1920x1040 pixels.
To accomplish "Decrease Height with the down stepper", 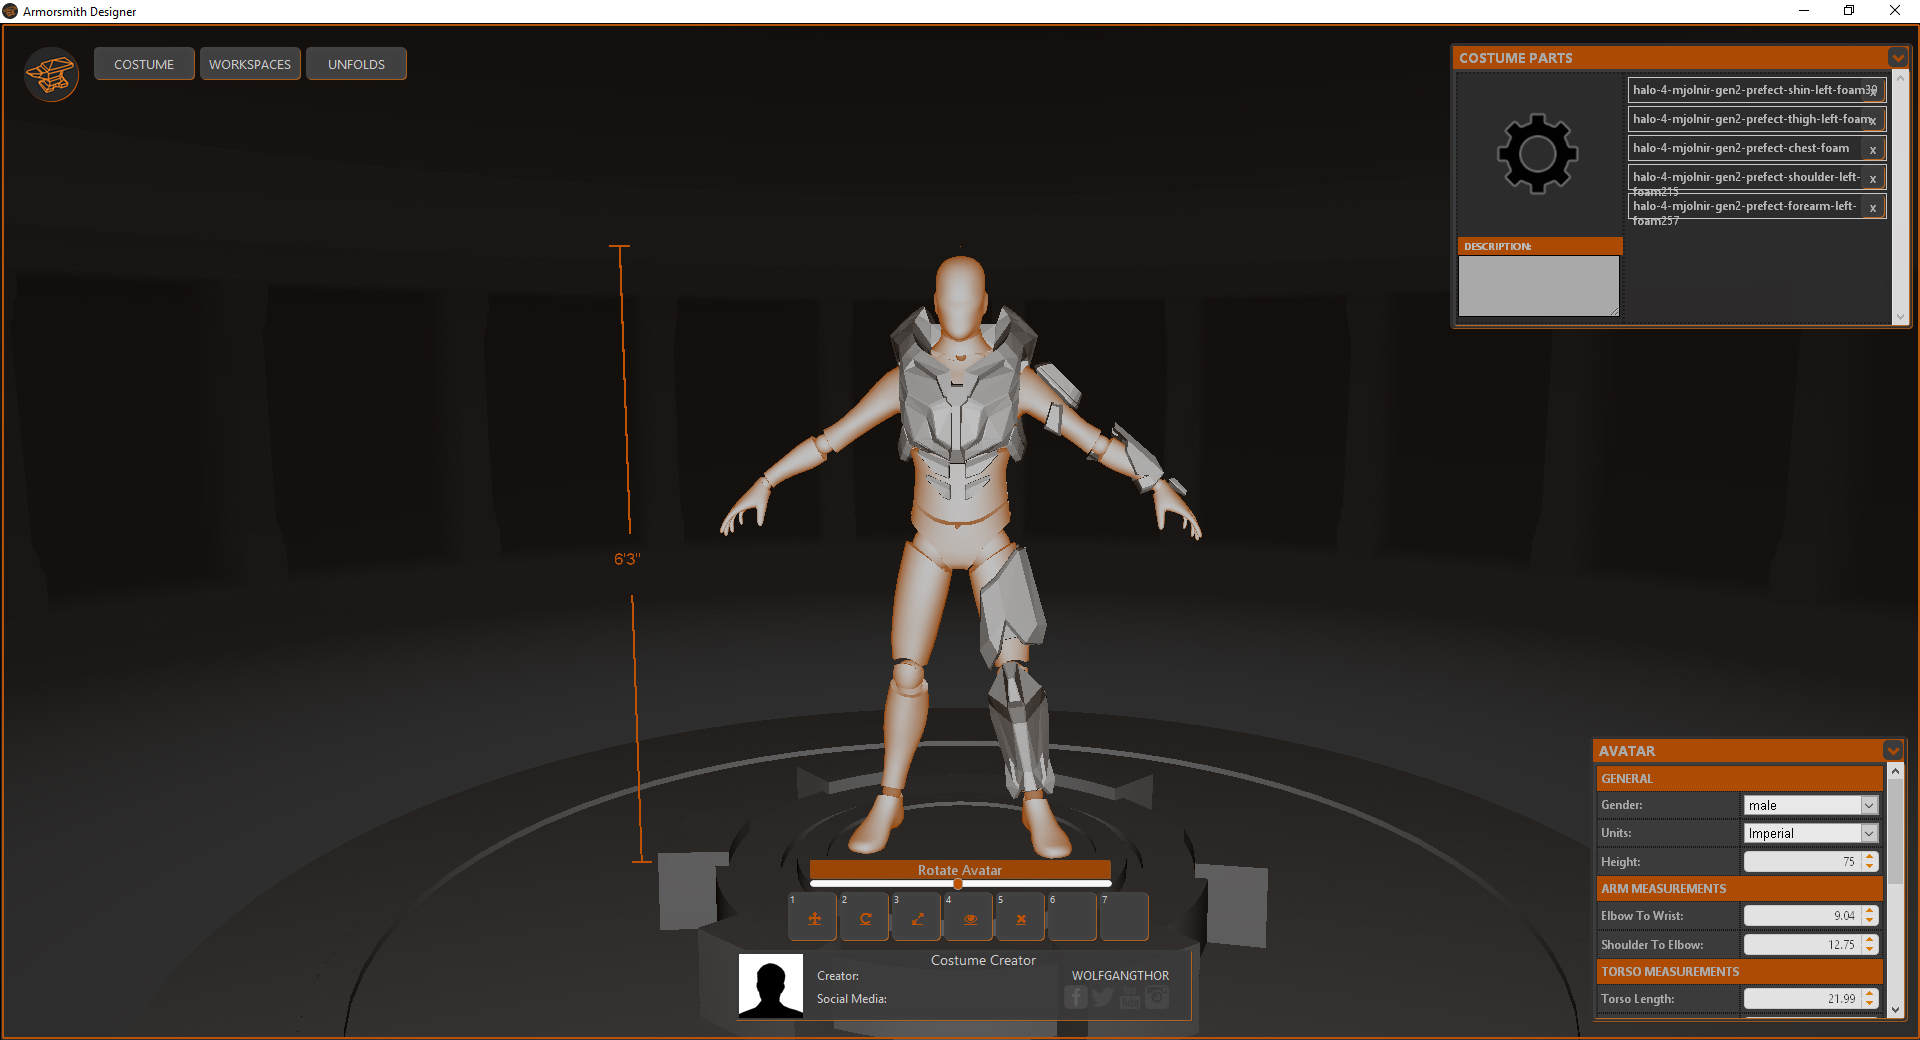I will click(1870, 866).
